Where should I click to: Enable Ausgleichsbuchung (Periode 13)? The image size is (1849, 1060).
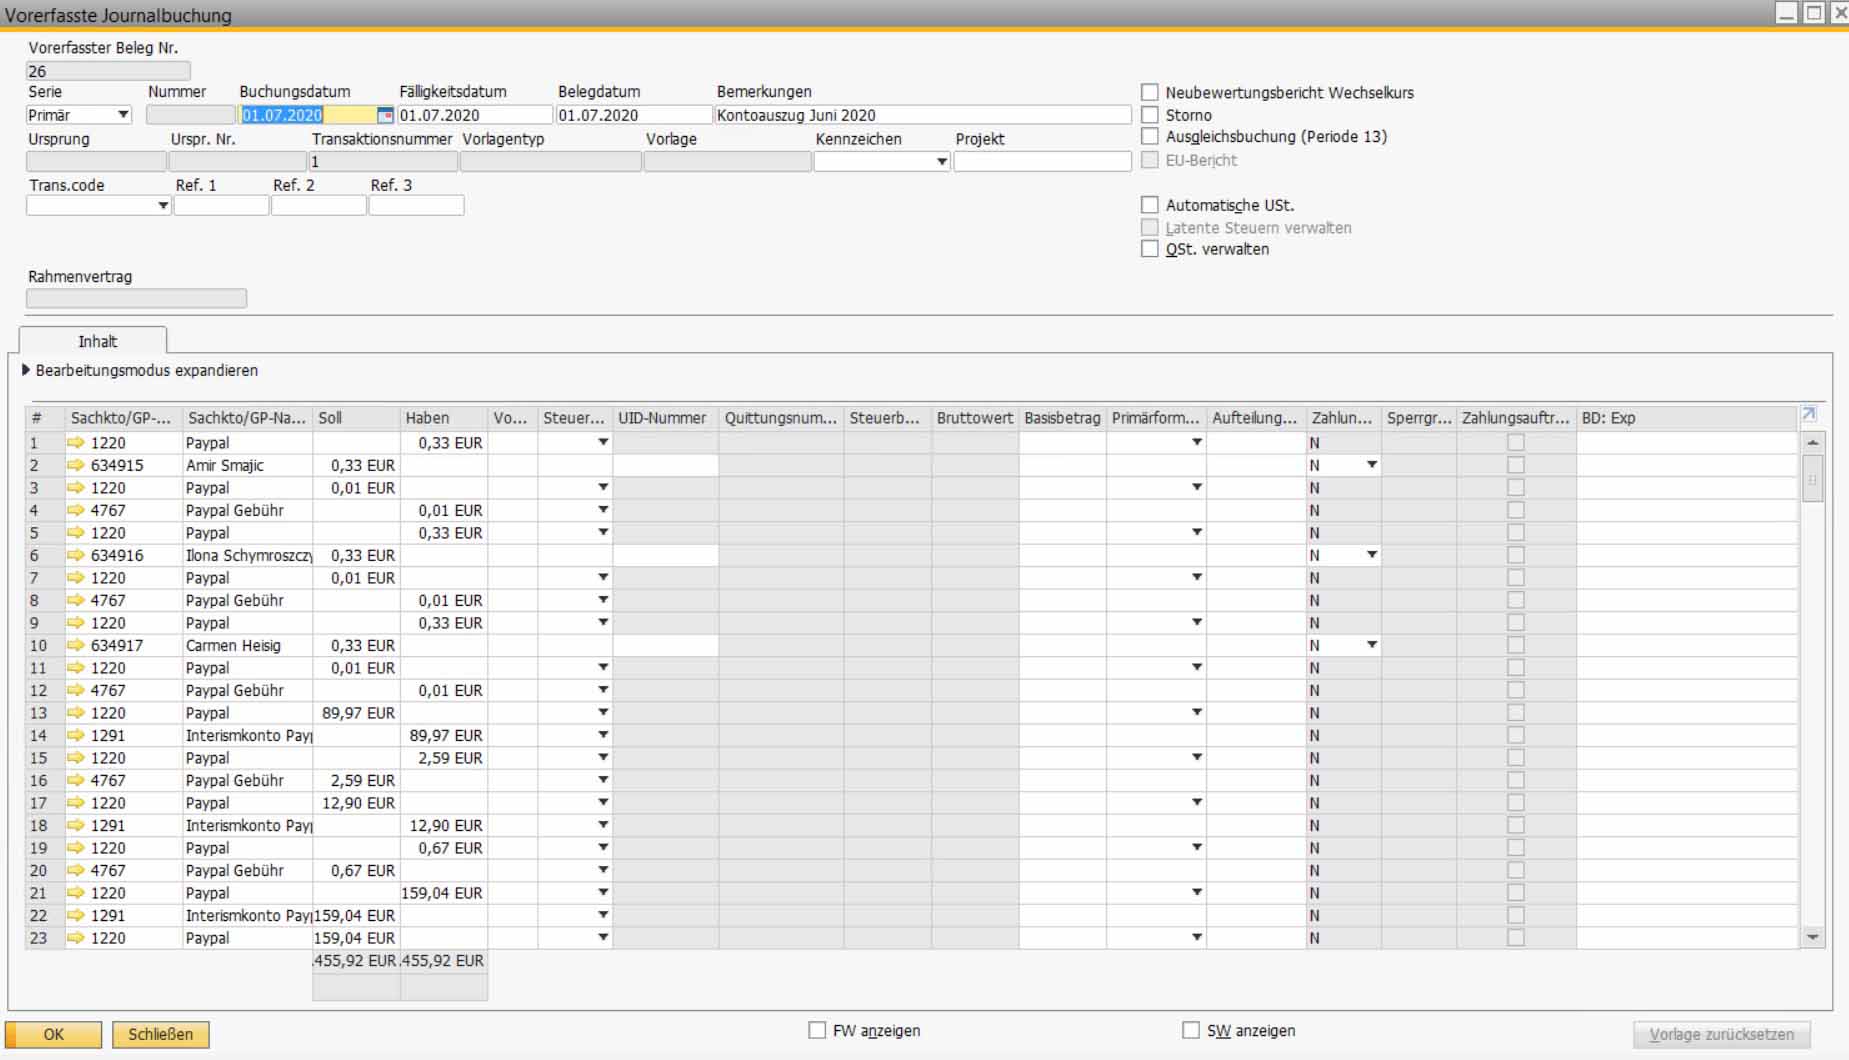point(1150,136)
